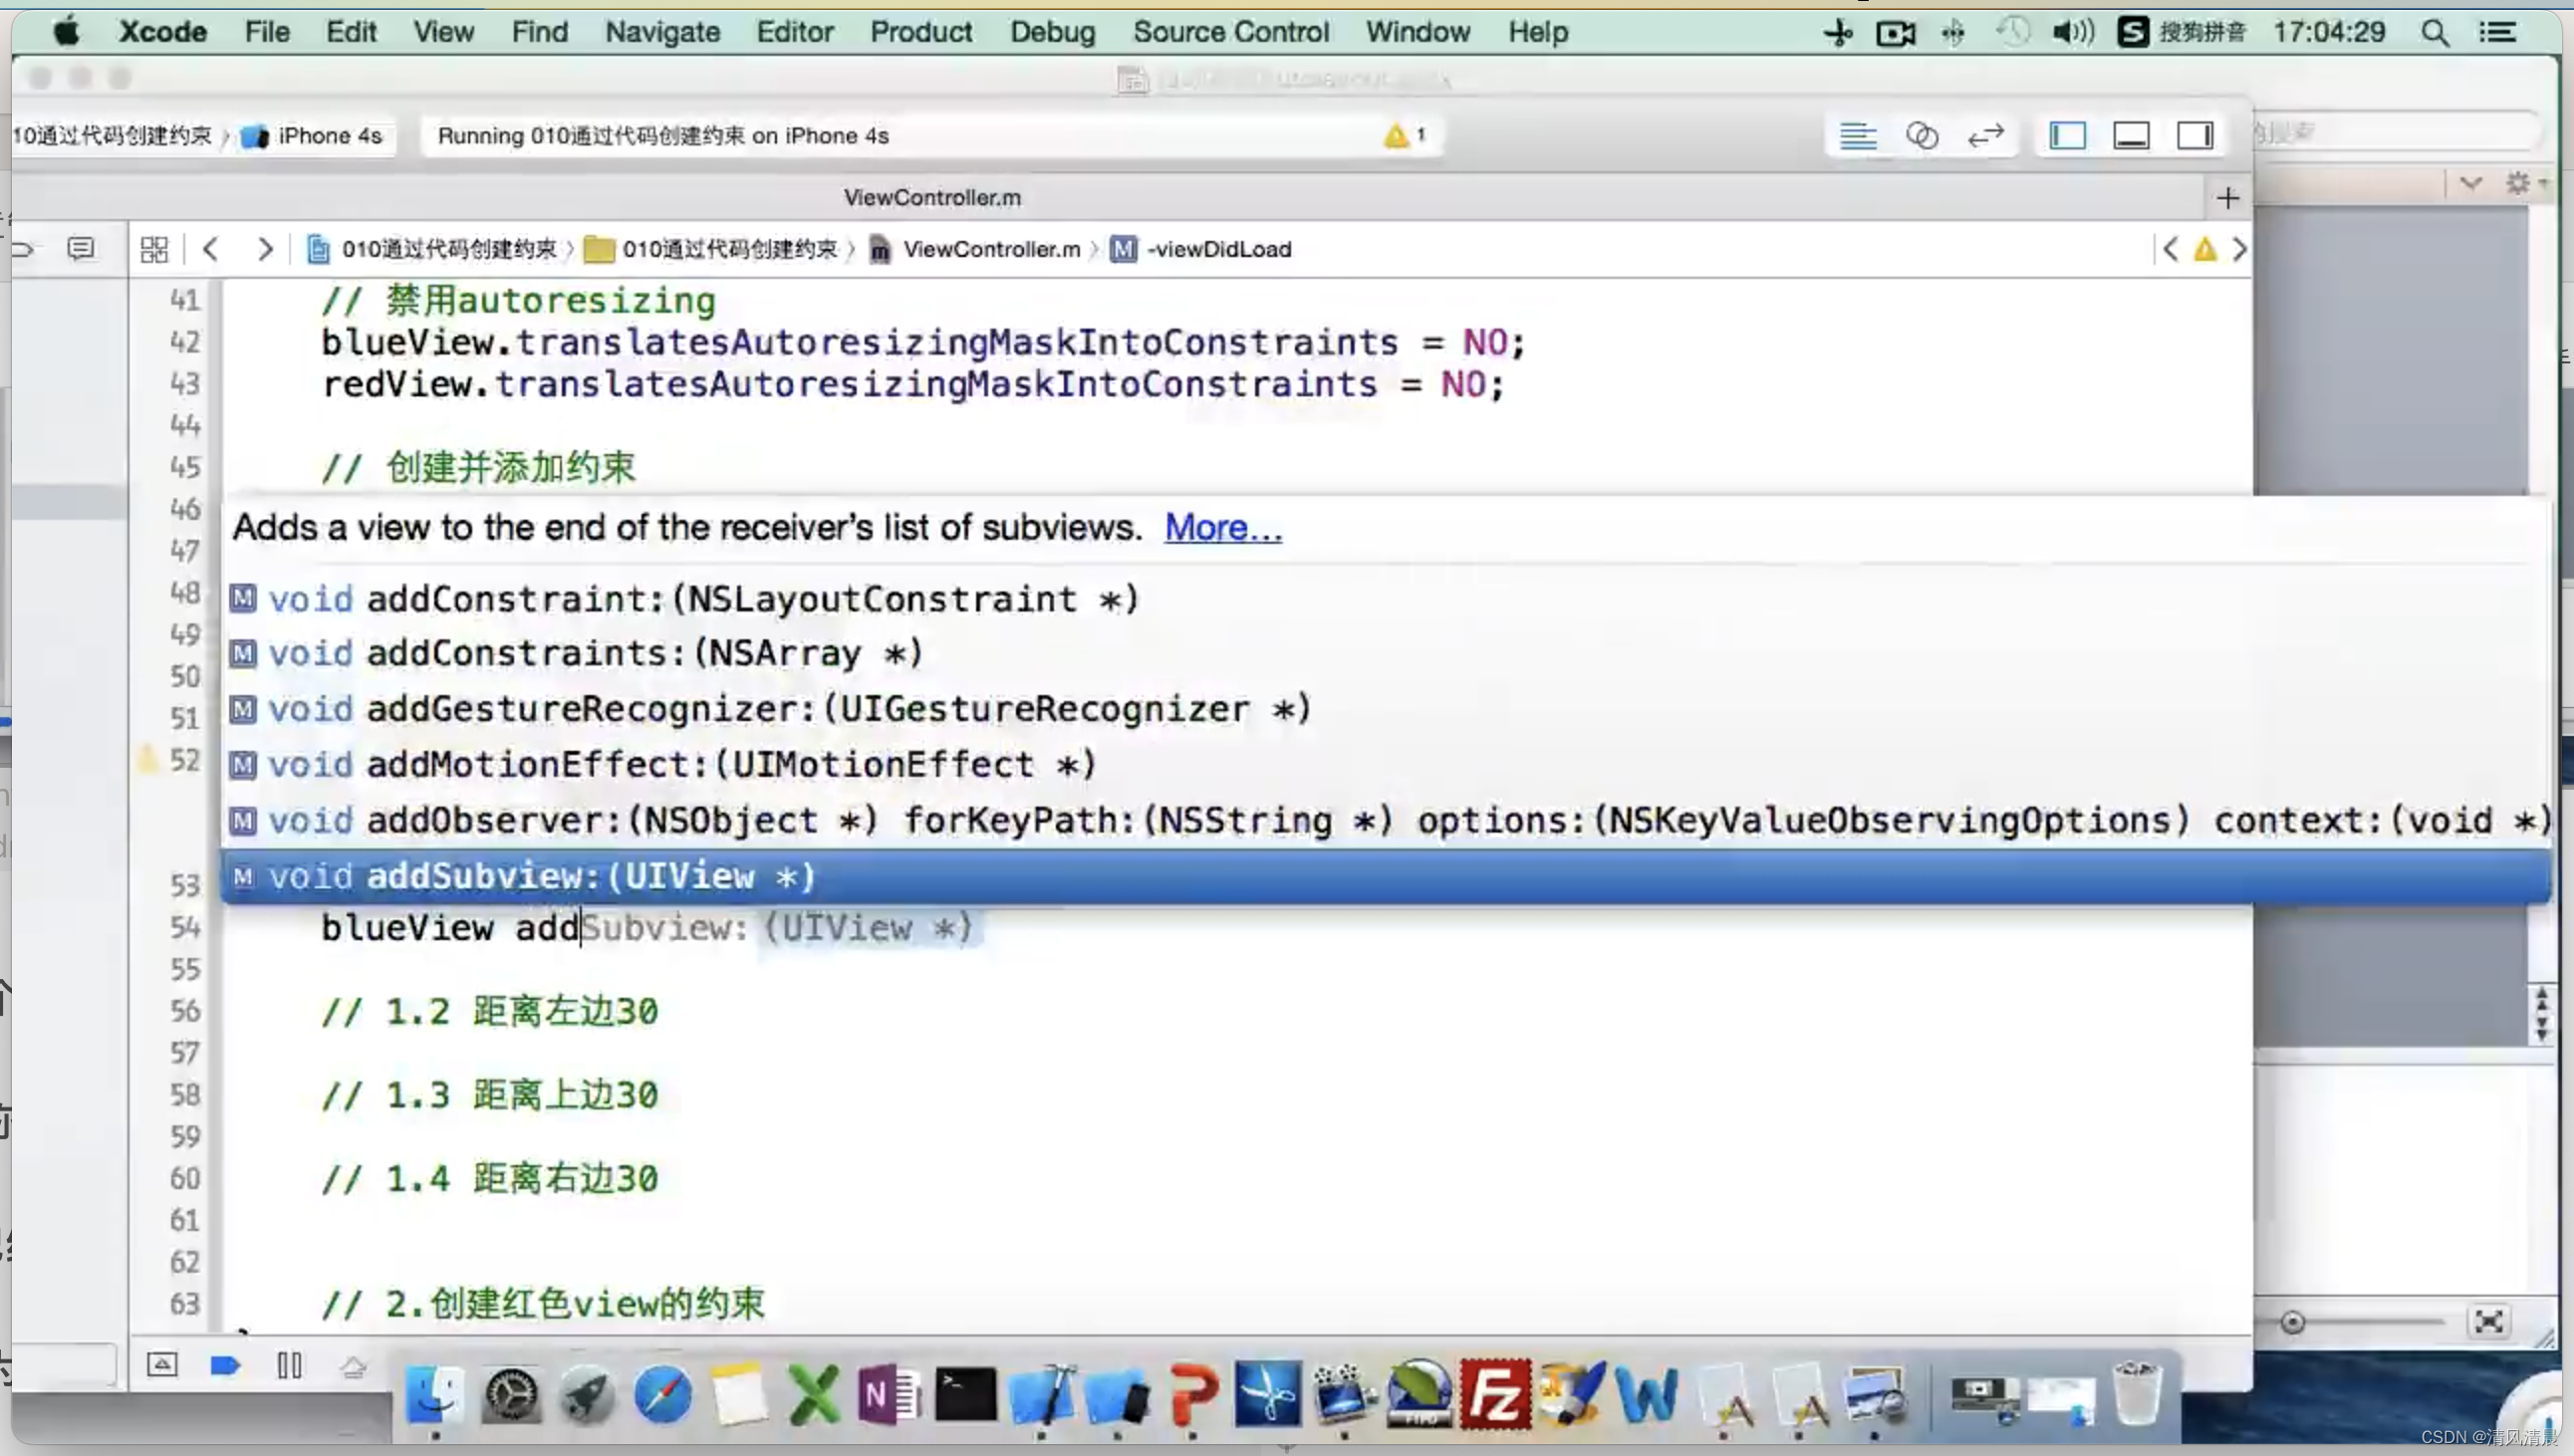Go forward in editor history

(264, 249)
